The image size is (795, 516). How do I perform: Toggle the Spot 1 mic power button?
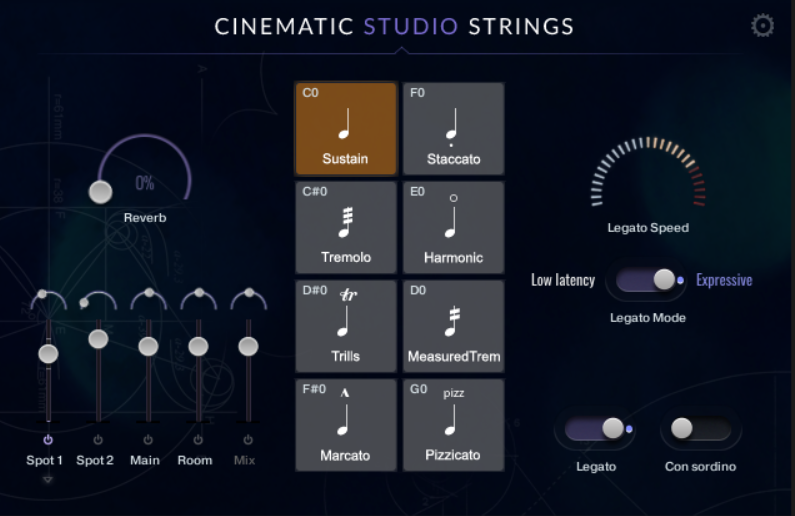[48, 439]
